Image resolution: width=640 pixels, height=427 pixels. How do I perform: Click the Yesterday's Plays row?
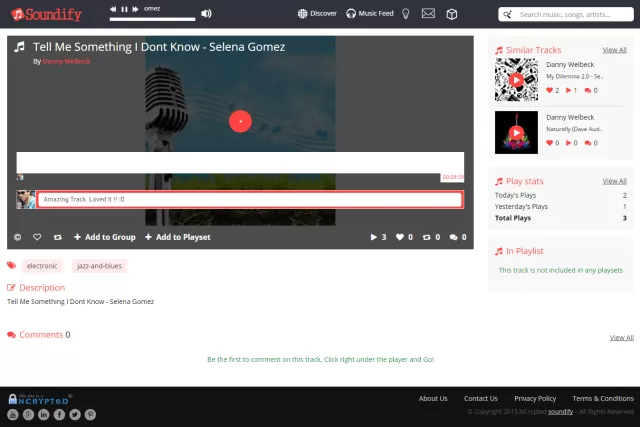[x=561, y=207]
